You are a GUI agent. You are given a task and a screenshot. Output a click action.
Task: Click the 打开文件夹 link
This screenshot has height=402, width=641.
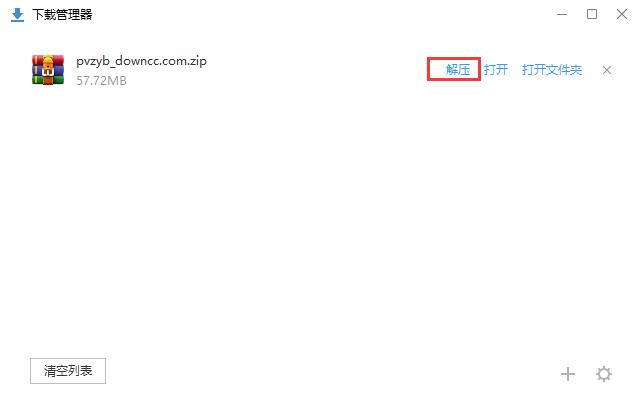coord(551,70)
